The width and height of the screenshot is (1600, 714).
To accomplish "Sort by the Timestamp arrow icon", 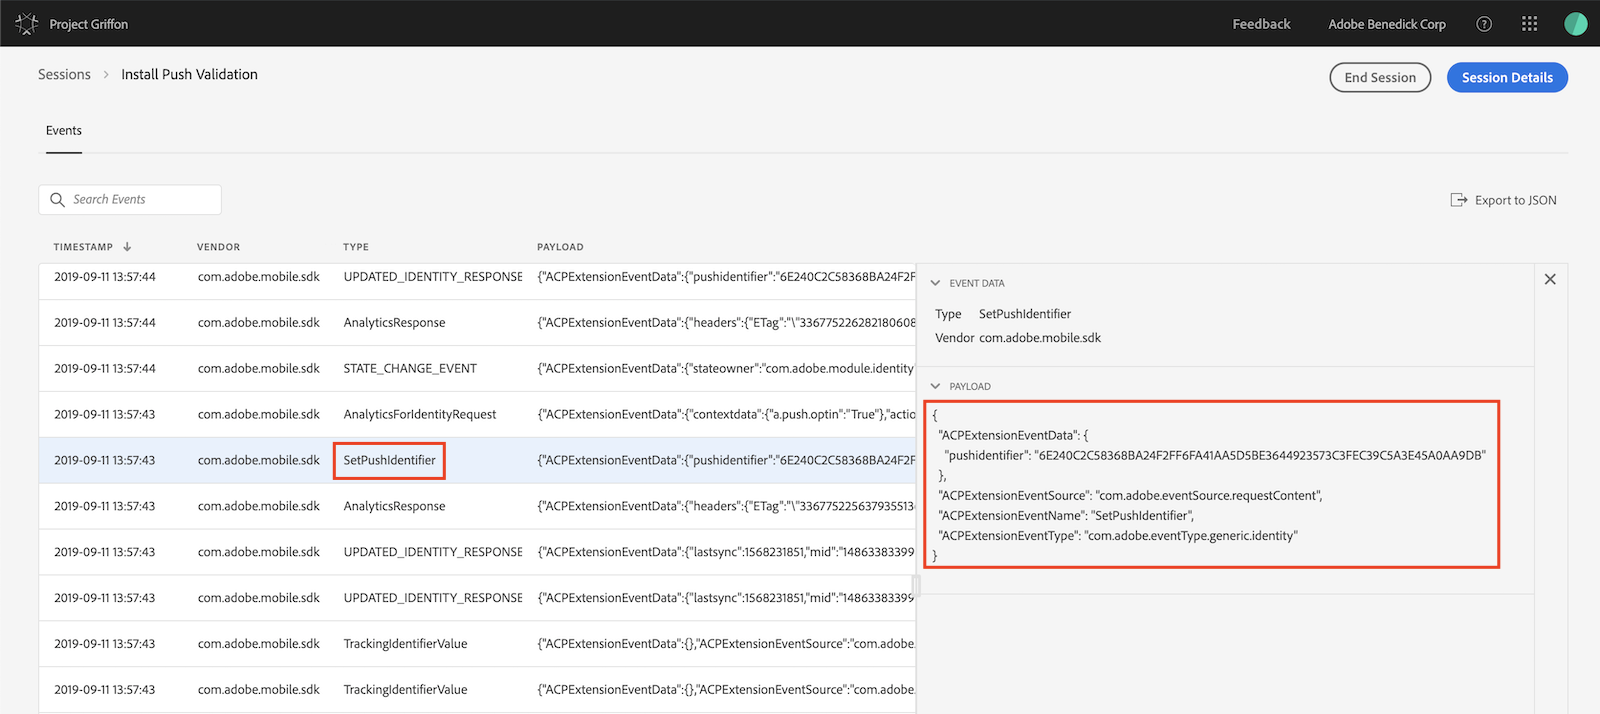I will point(127,247).
